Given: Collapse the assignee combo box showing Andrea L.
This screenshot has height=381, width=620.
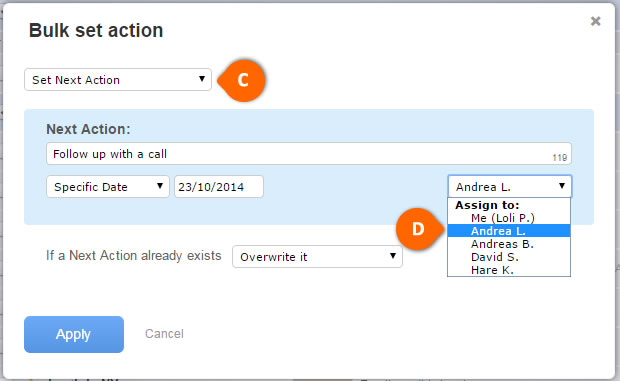Looking at the screenshot, I should click(x=510, y=187).
